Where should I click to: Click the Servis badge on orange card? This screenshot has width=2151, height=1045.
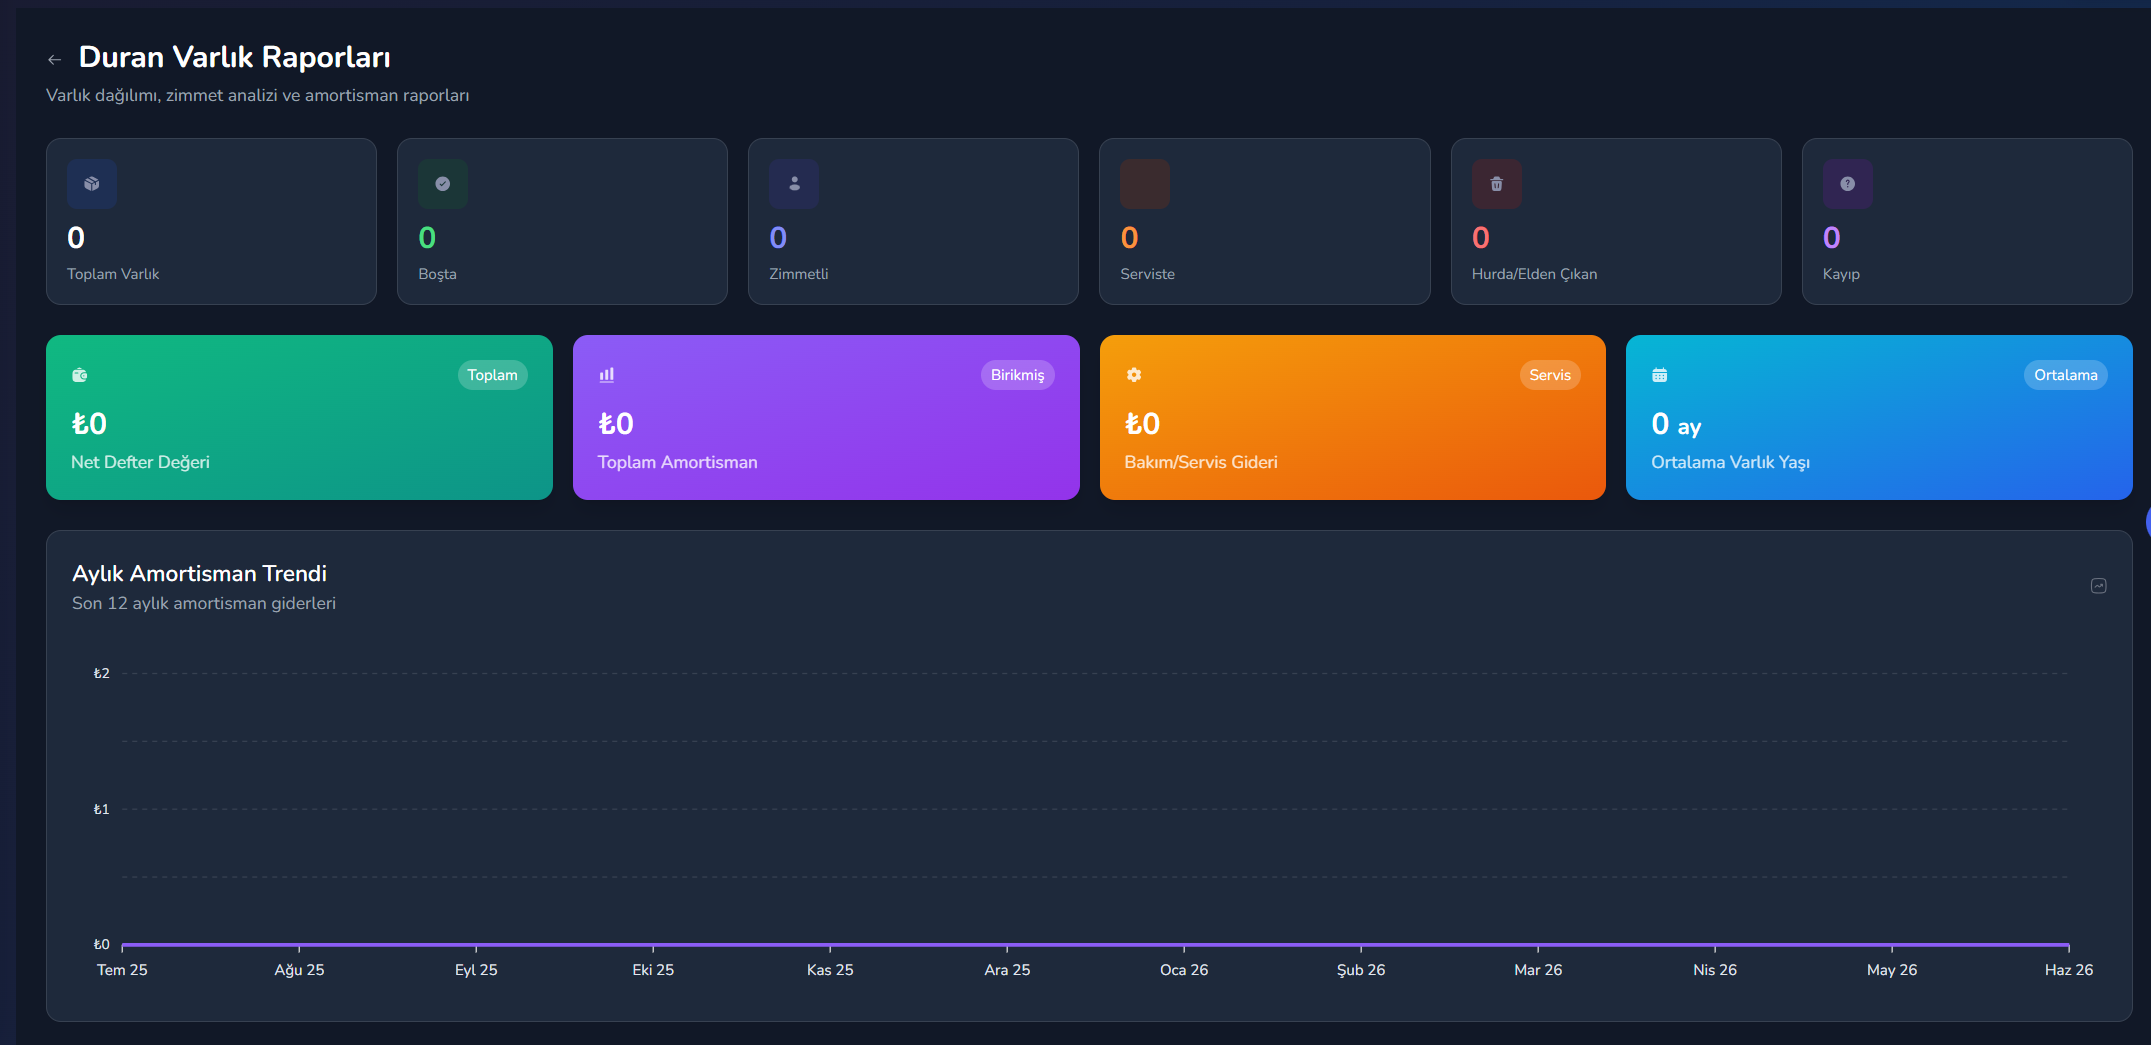click(x=1550, y=375)
